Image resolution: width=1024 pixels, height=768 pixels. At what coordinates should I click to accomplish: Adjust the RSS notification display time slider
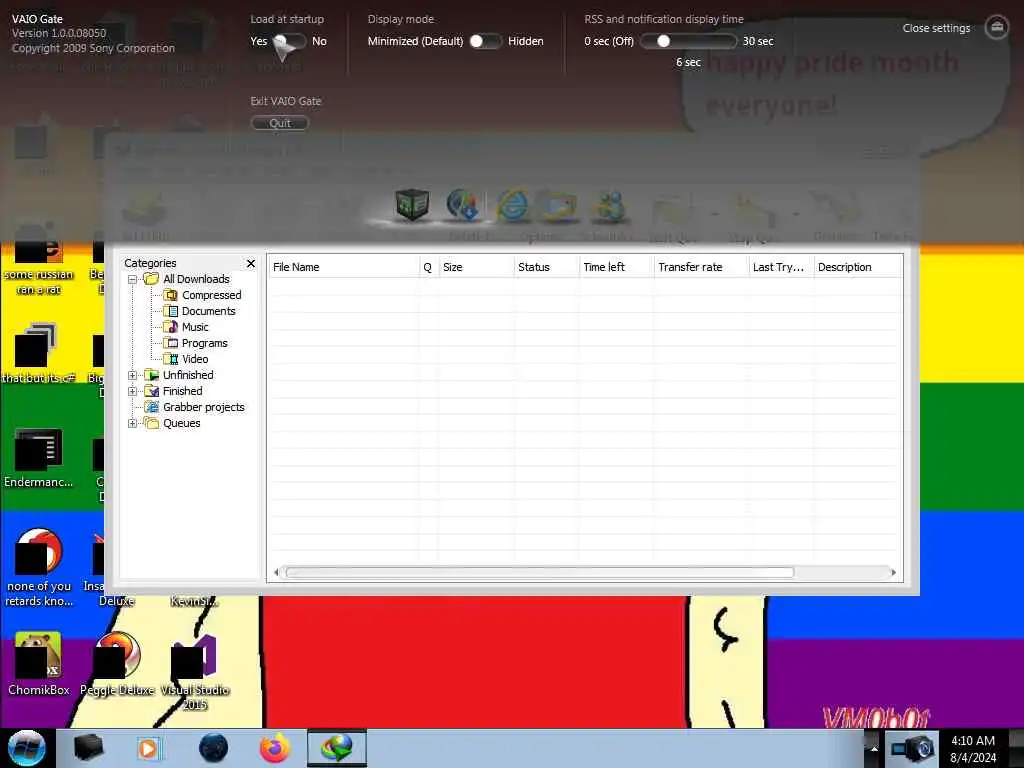[688, 41]
